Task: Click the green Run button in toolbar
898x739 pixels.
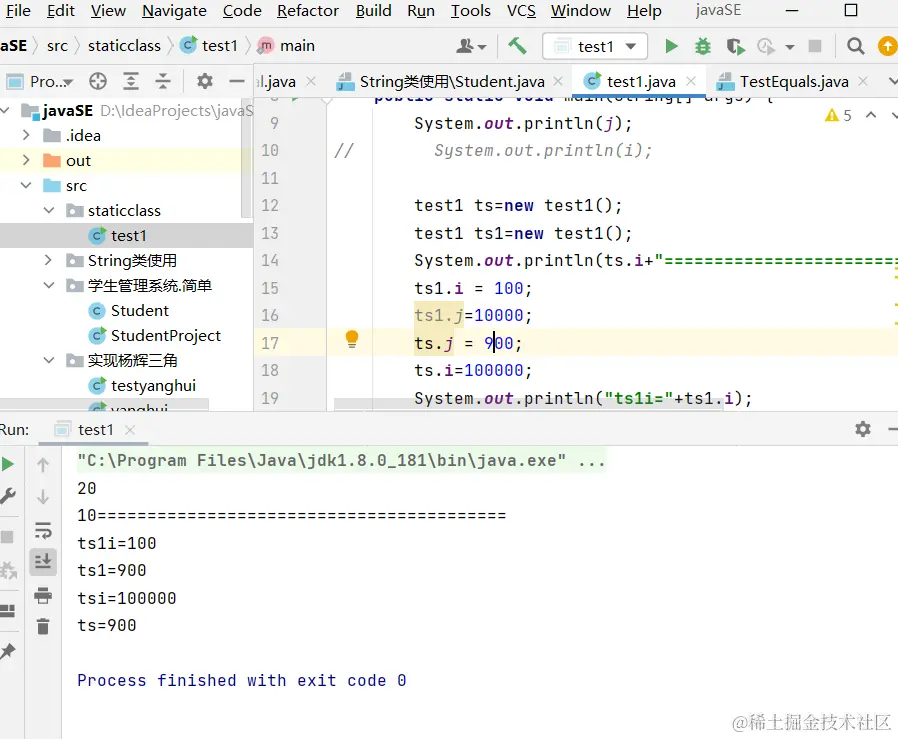Action: click(671, 46)
